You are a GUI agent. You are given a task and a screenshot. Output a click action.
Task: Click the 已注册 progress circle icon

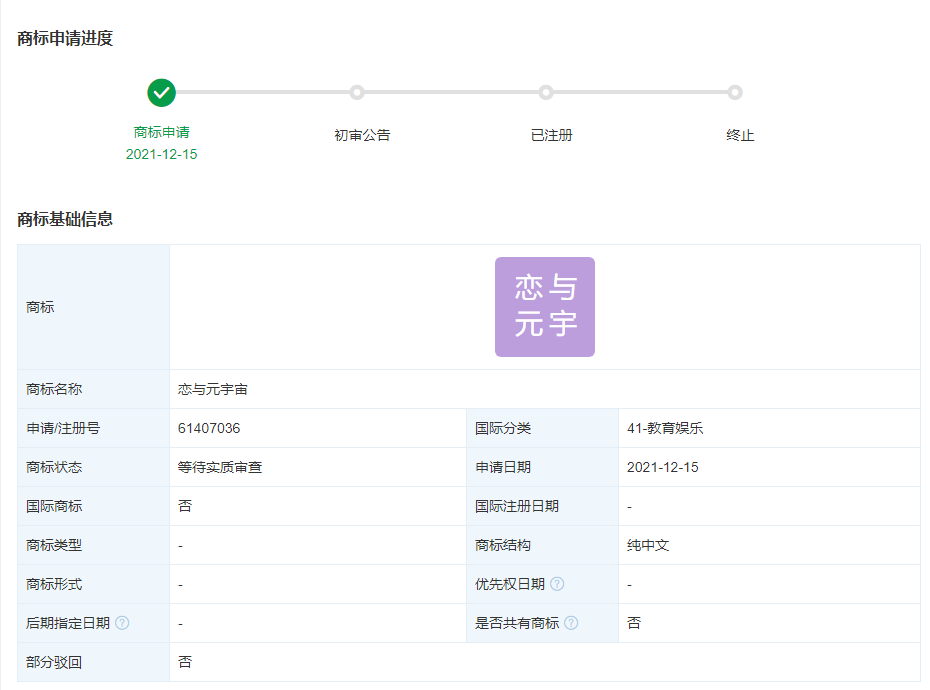point(545,91)
